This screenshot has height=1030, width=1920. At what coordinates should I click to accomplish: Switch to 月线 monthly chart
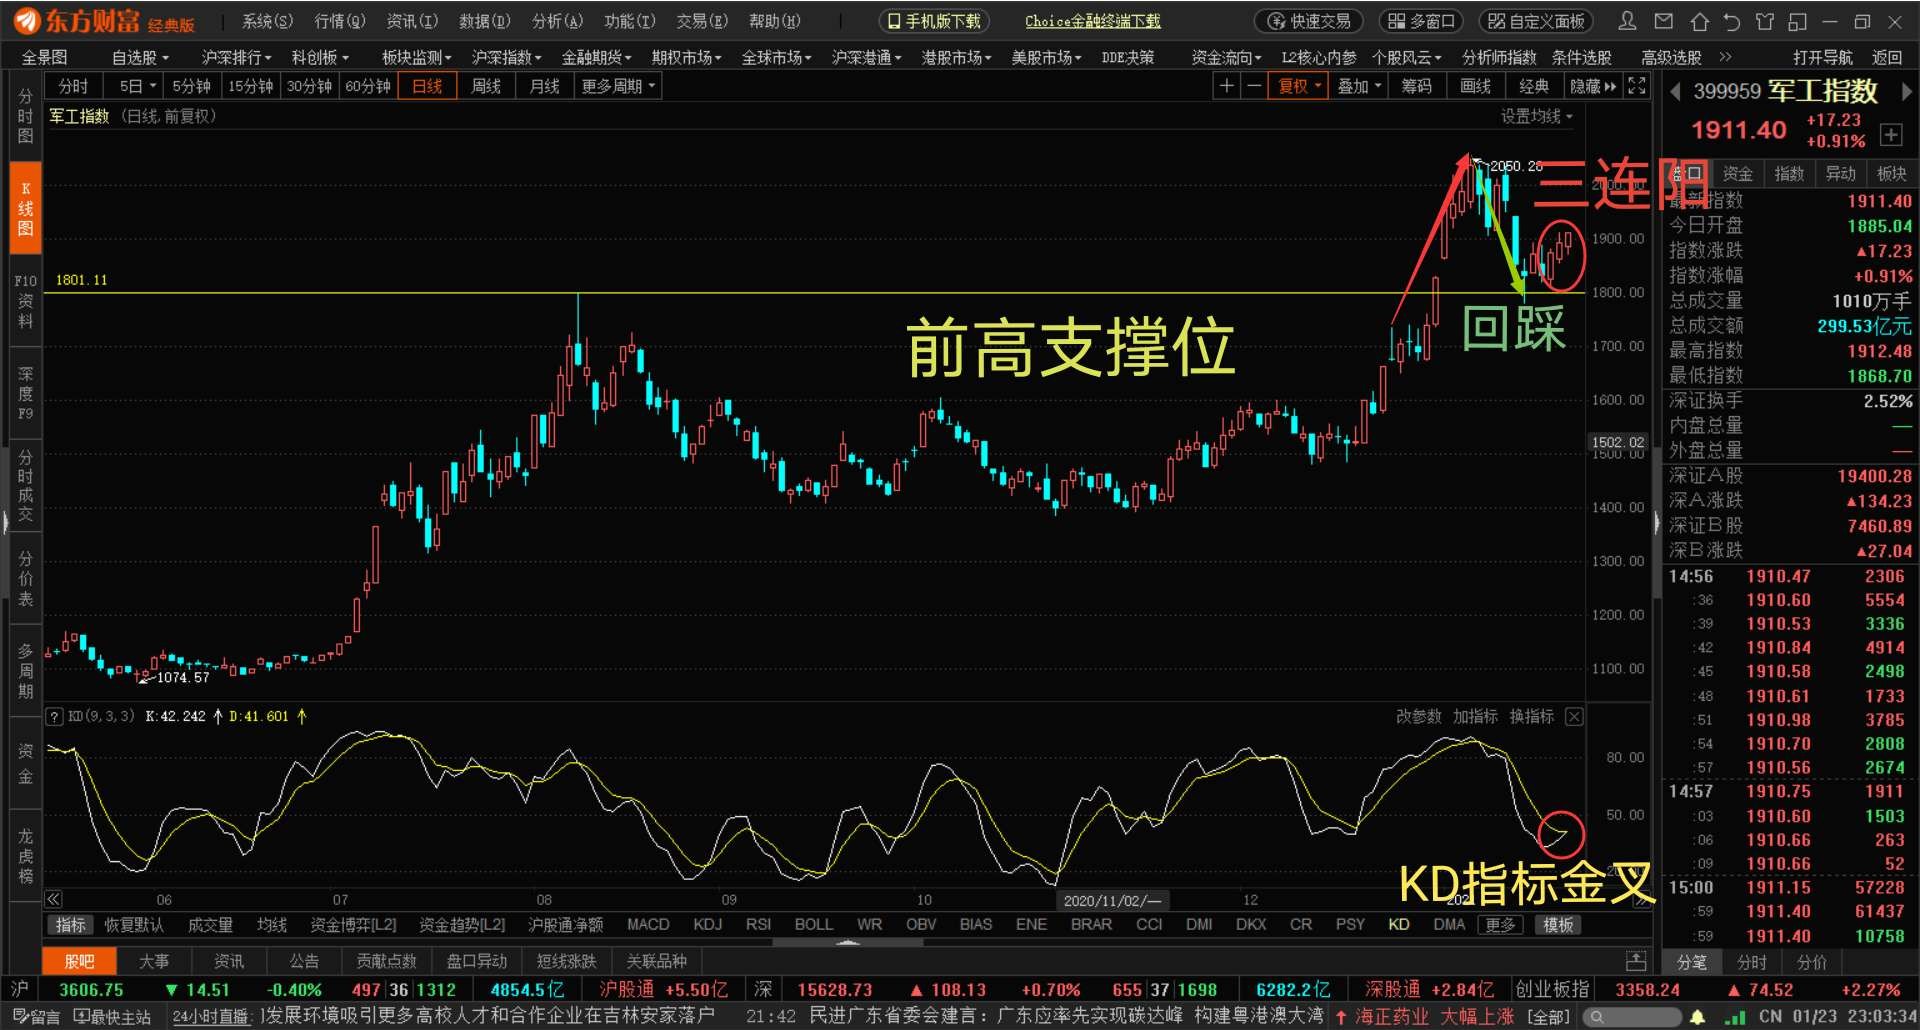(x=545, y=86)
